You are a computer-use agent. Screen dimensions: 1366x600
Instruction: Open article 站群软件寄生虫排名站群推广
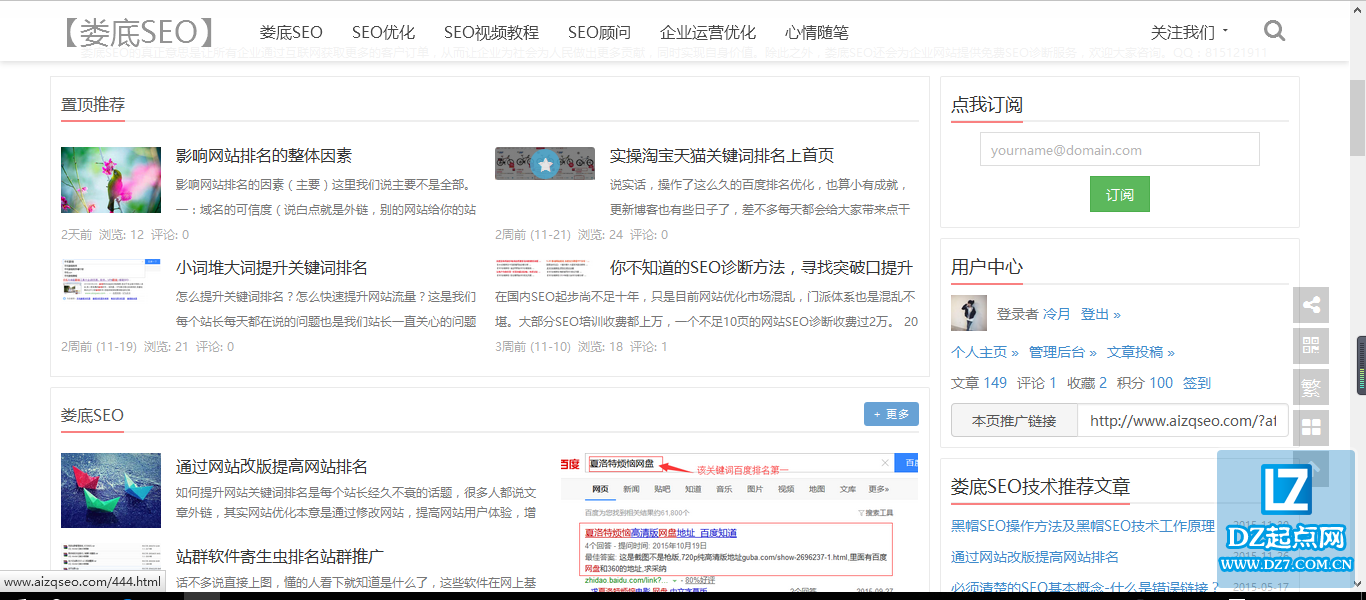coord(280,556)
